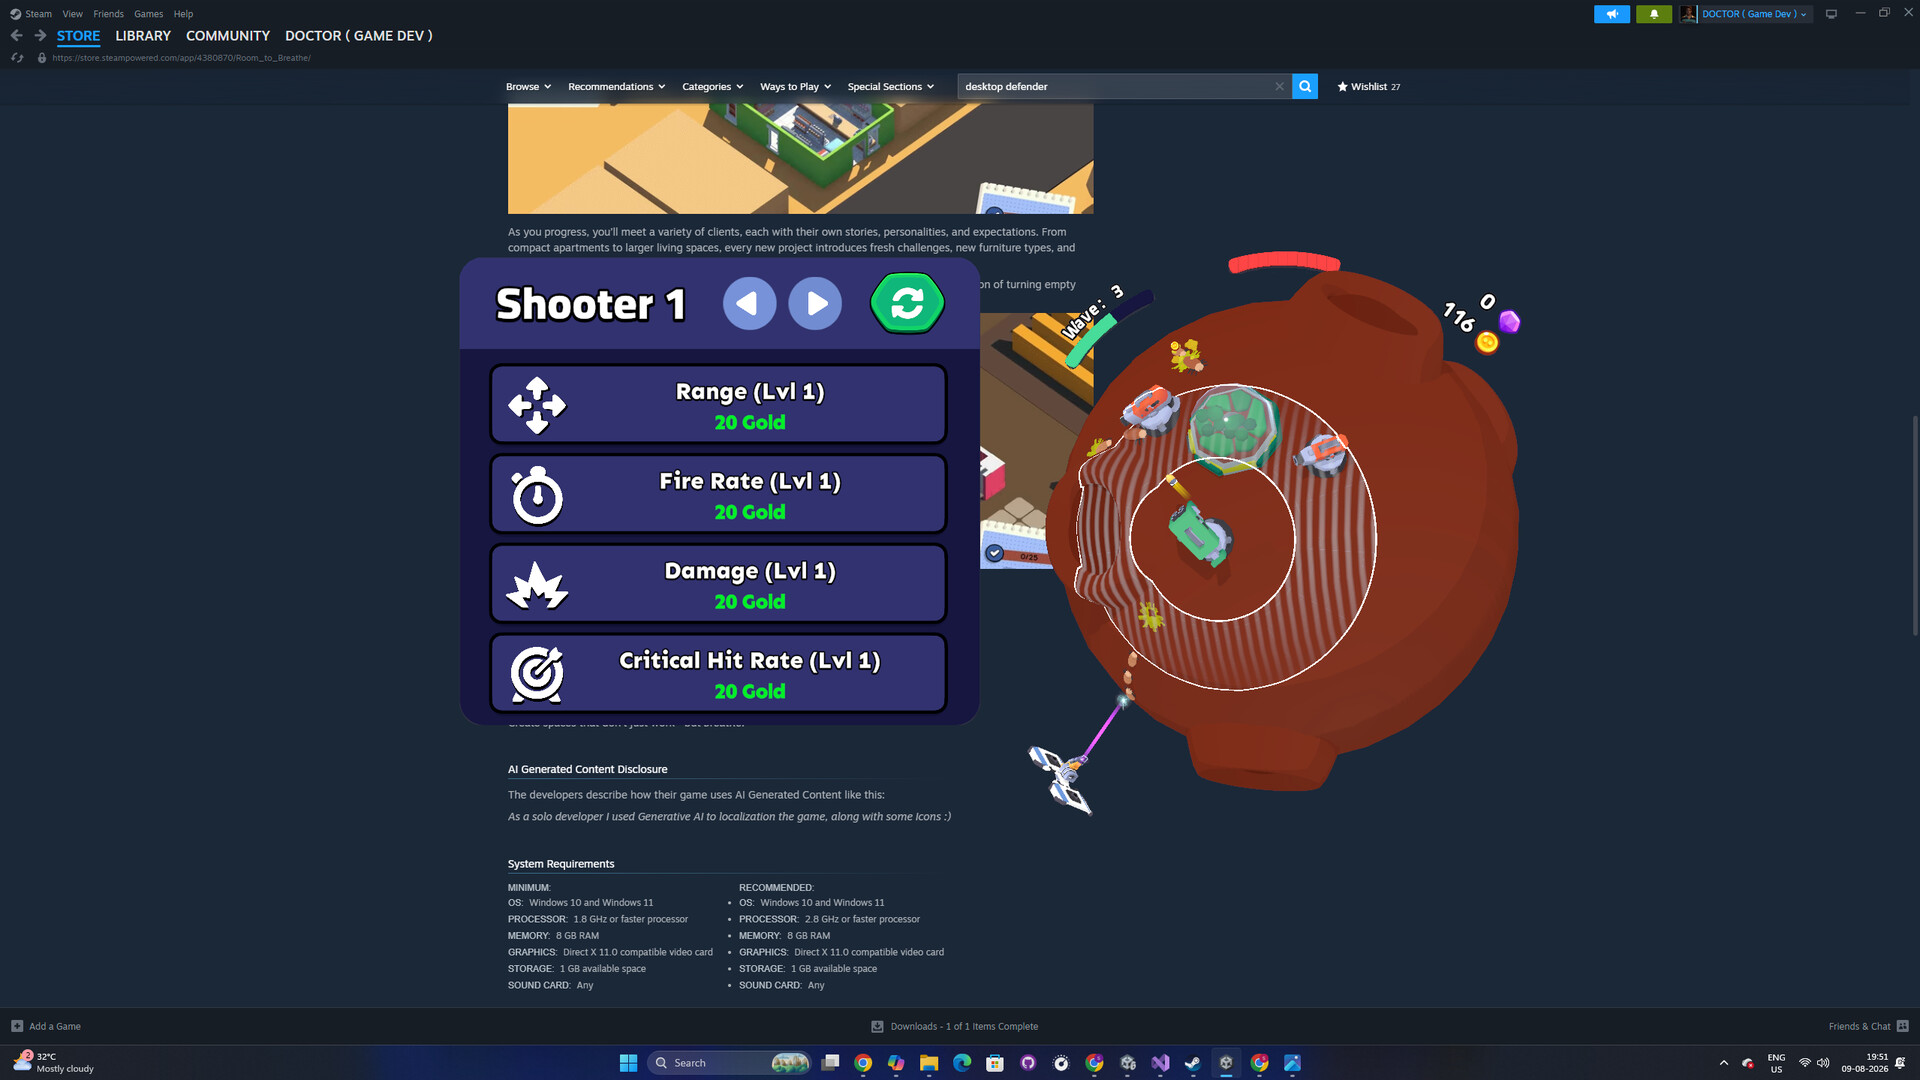Open the weather widget Mostly cloudy
The image size is (1920, 1080).
tap(55, 1063)
